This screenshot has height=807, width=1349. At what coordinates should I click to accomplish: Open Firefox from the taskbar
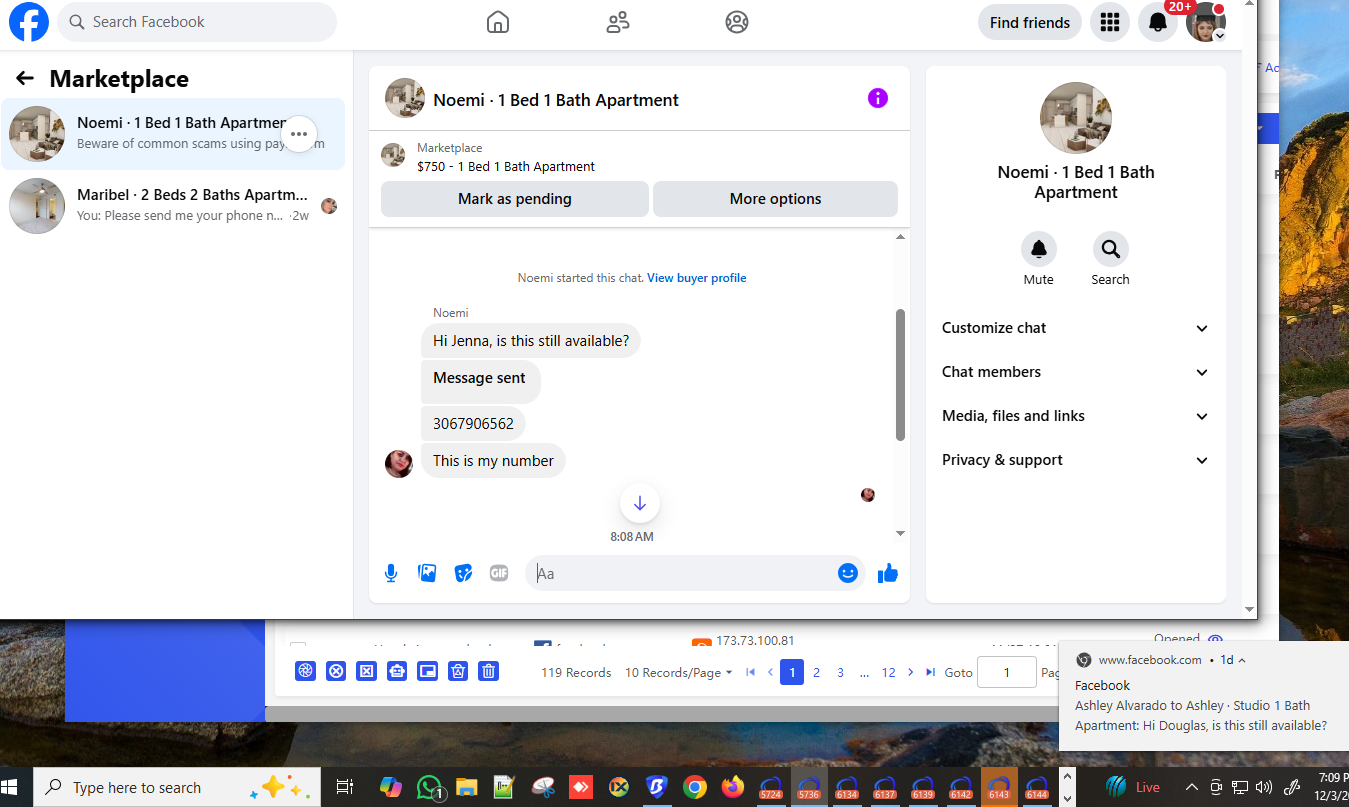(733, 787)
